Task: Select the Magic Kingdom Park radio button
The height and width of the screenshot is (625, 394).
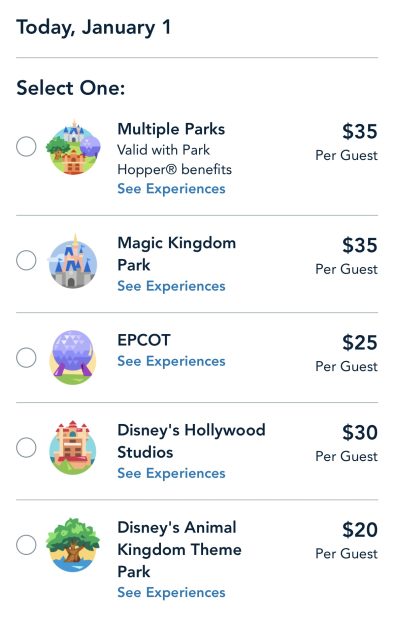Action: pyautogui.click(x=26, y=260)
